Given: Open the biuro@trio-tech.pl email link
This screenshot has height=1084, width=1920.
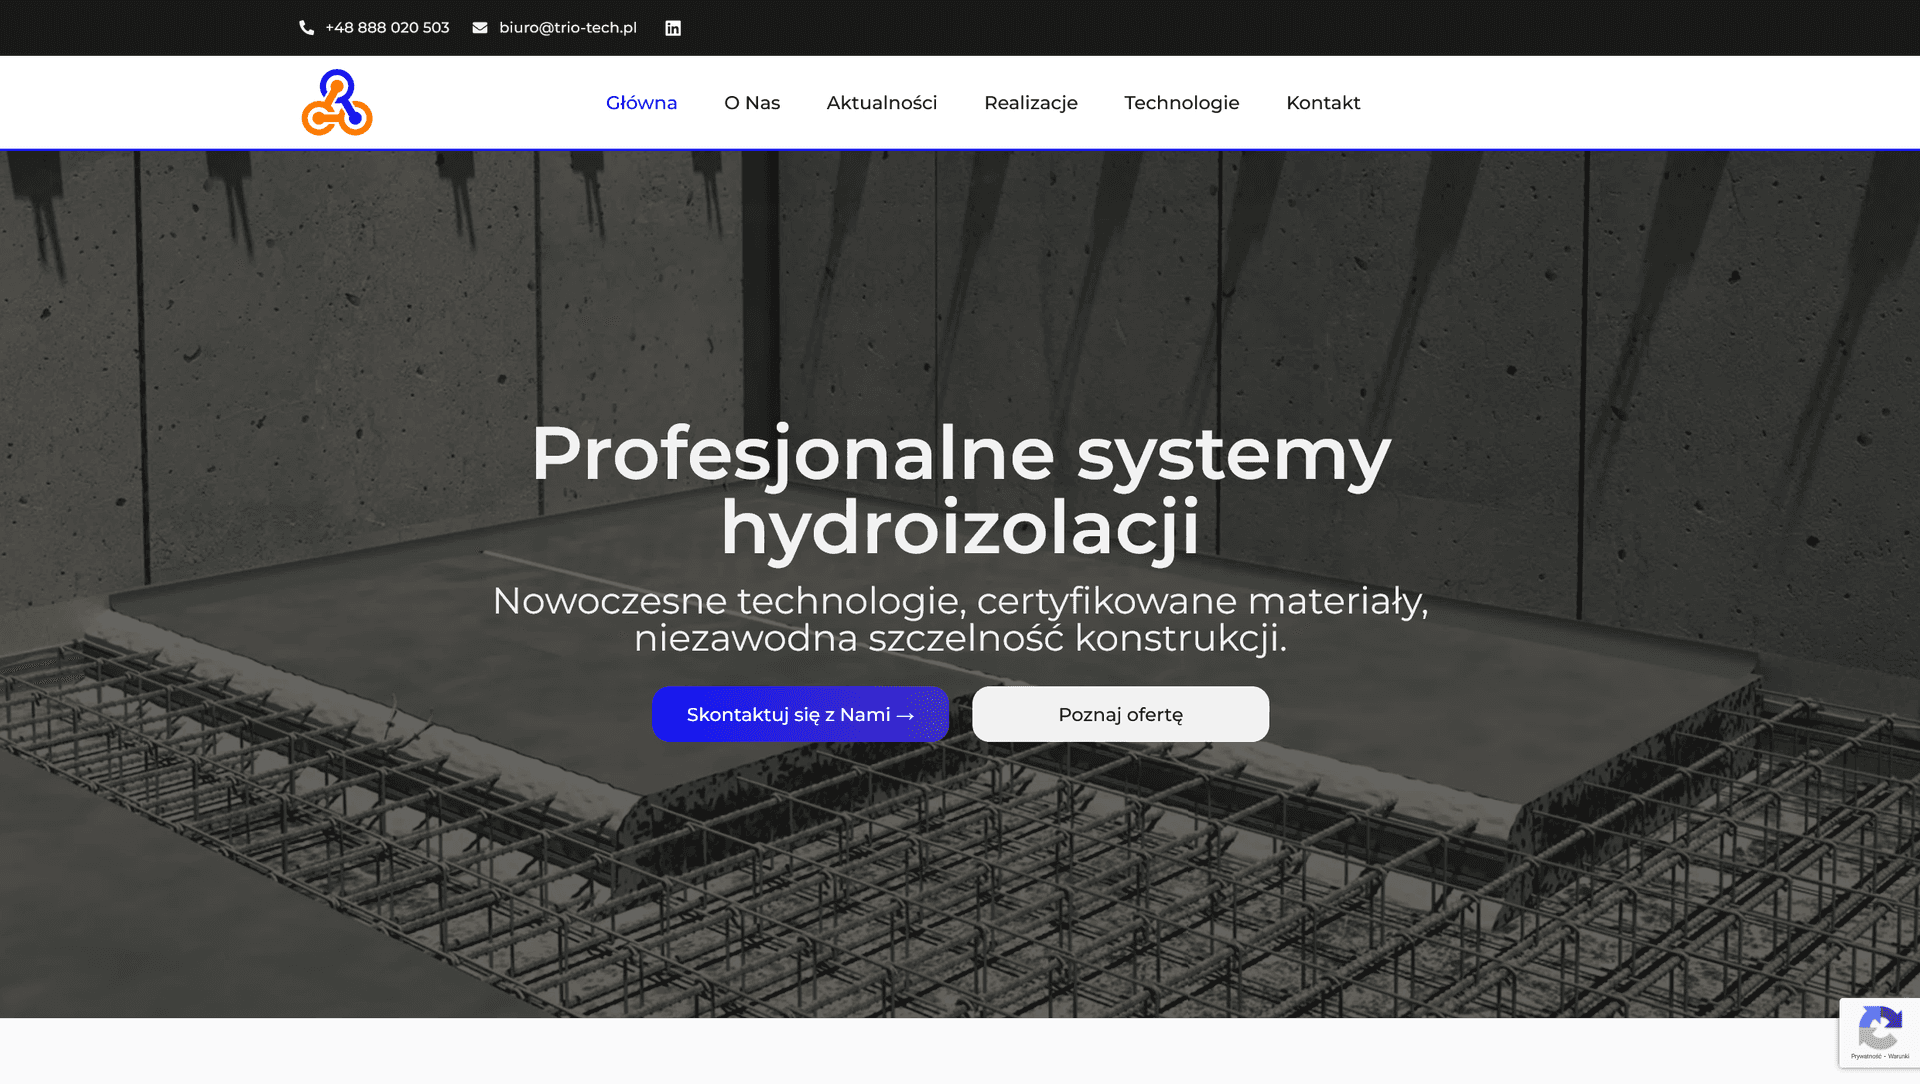Looking at the screenshot, I should [x=567, y=28].
